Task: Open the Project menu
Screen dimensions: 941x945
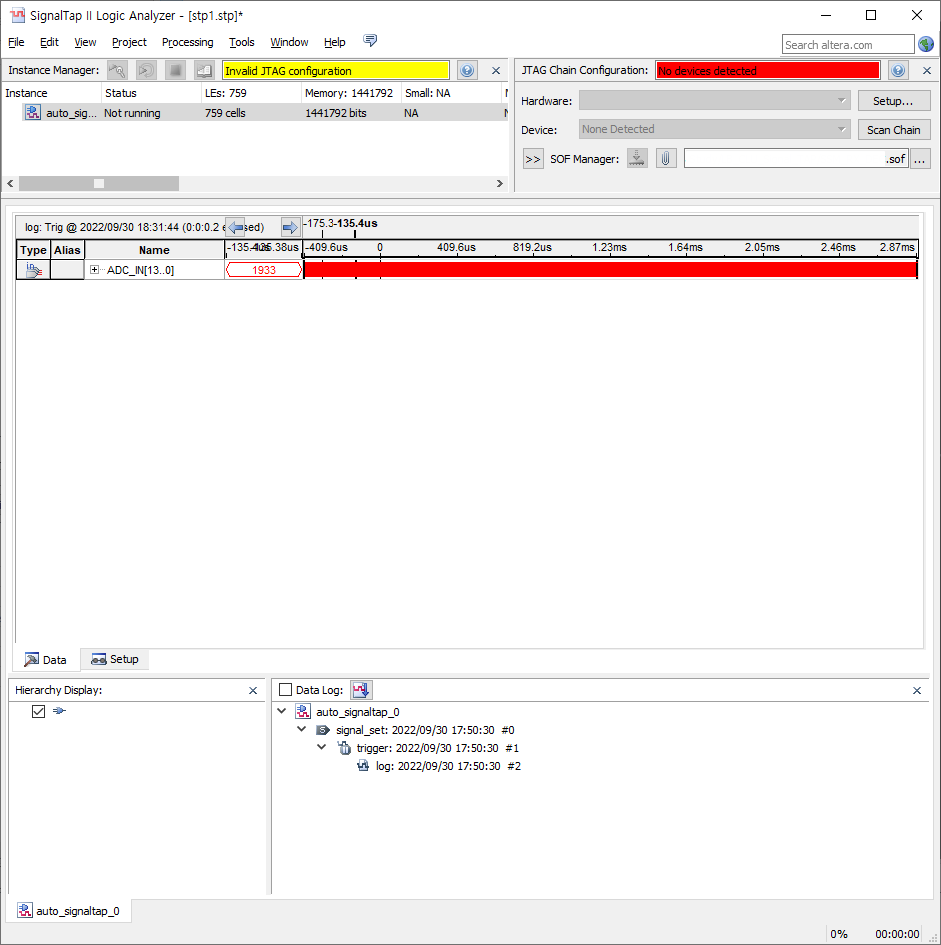Action: tap(129, 42)
